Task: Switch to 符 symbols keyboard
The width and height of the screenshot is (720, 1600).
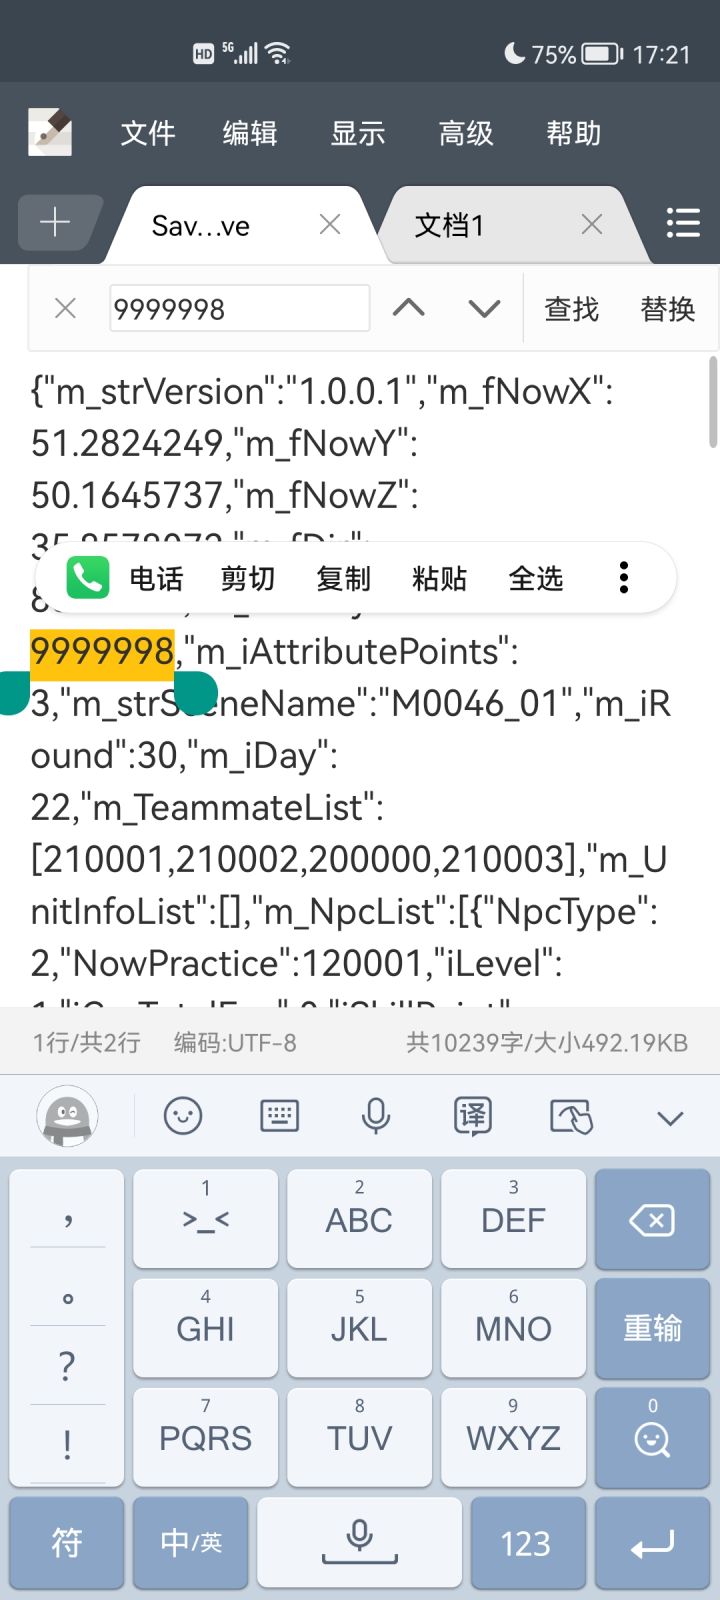Action: pos(67,1543)
